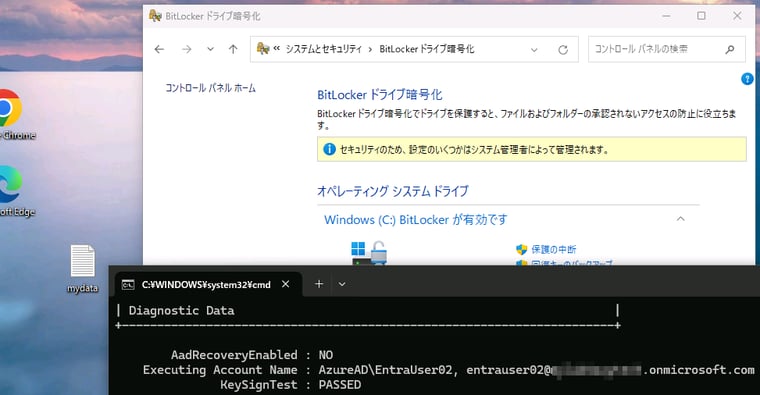Expand address bar history dropdown
The image size is (760, 395).
coord(534,49)
